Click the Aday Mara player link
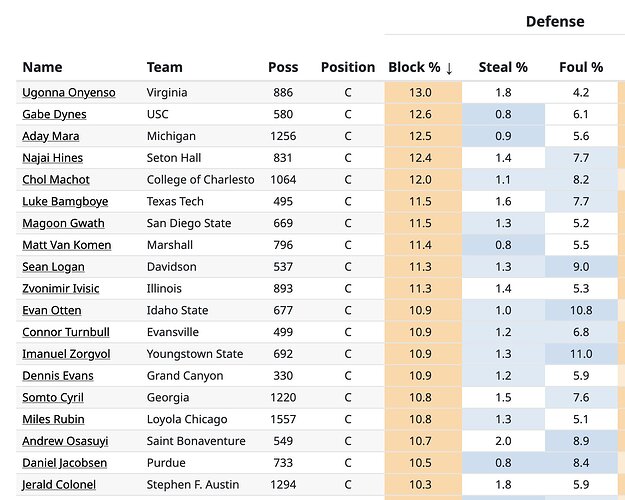This screenshot has height=500, width=625. [x=51, y=136]
